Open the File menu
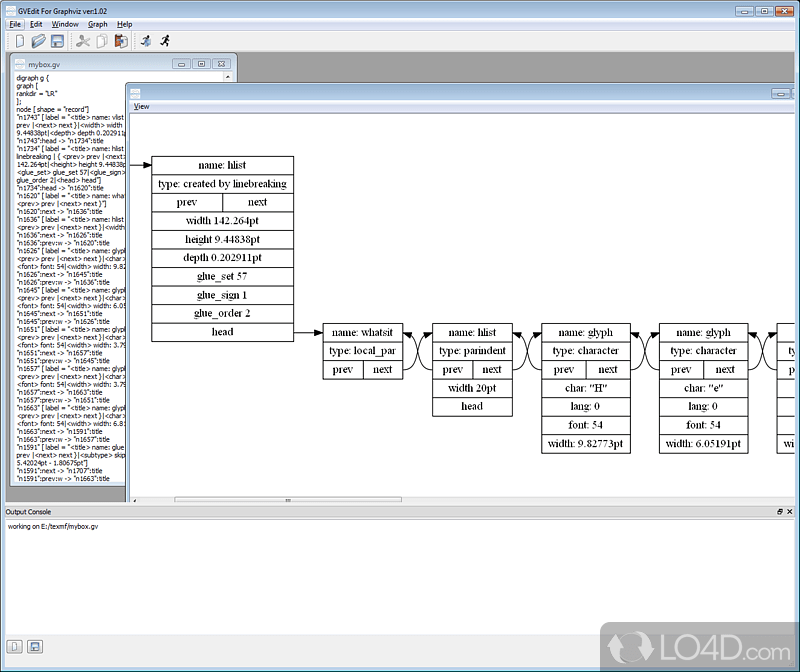This screenshot has width=800, height=672. (x=15, y=24)
